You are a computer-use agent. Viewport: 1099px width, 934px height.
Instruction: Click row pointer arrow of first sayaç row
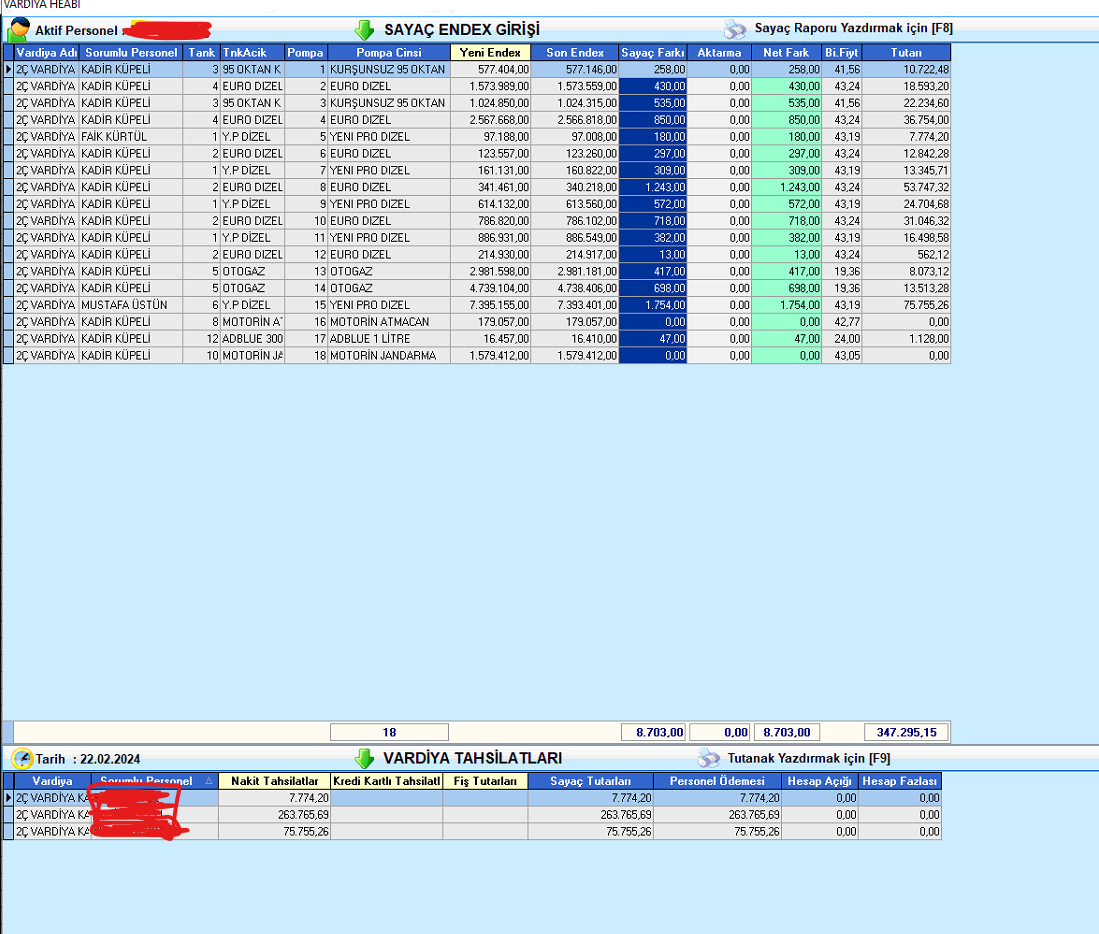8,70
